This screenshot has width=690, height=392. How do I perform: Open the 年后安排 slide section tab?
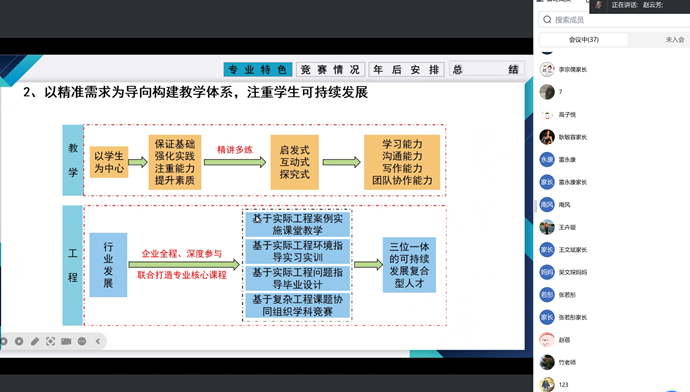[x=406, y=70]
